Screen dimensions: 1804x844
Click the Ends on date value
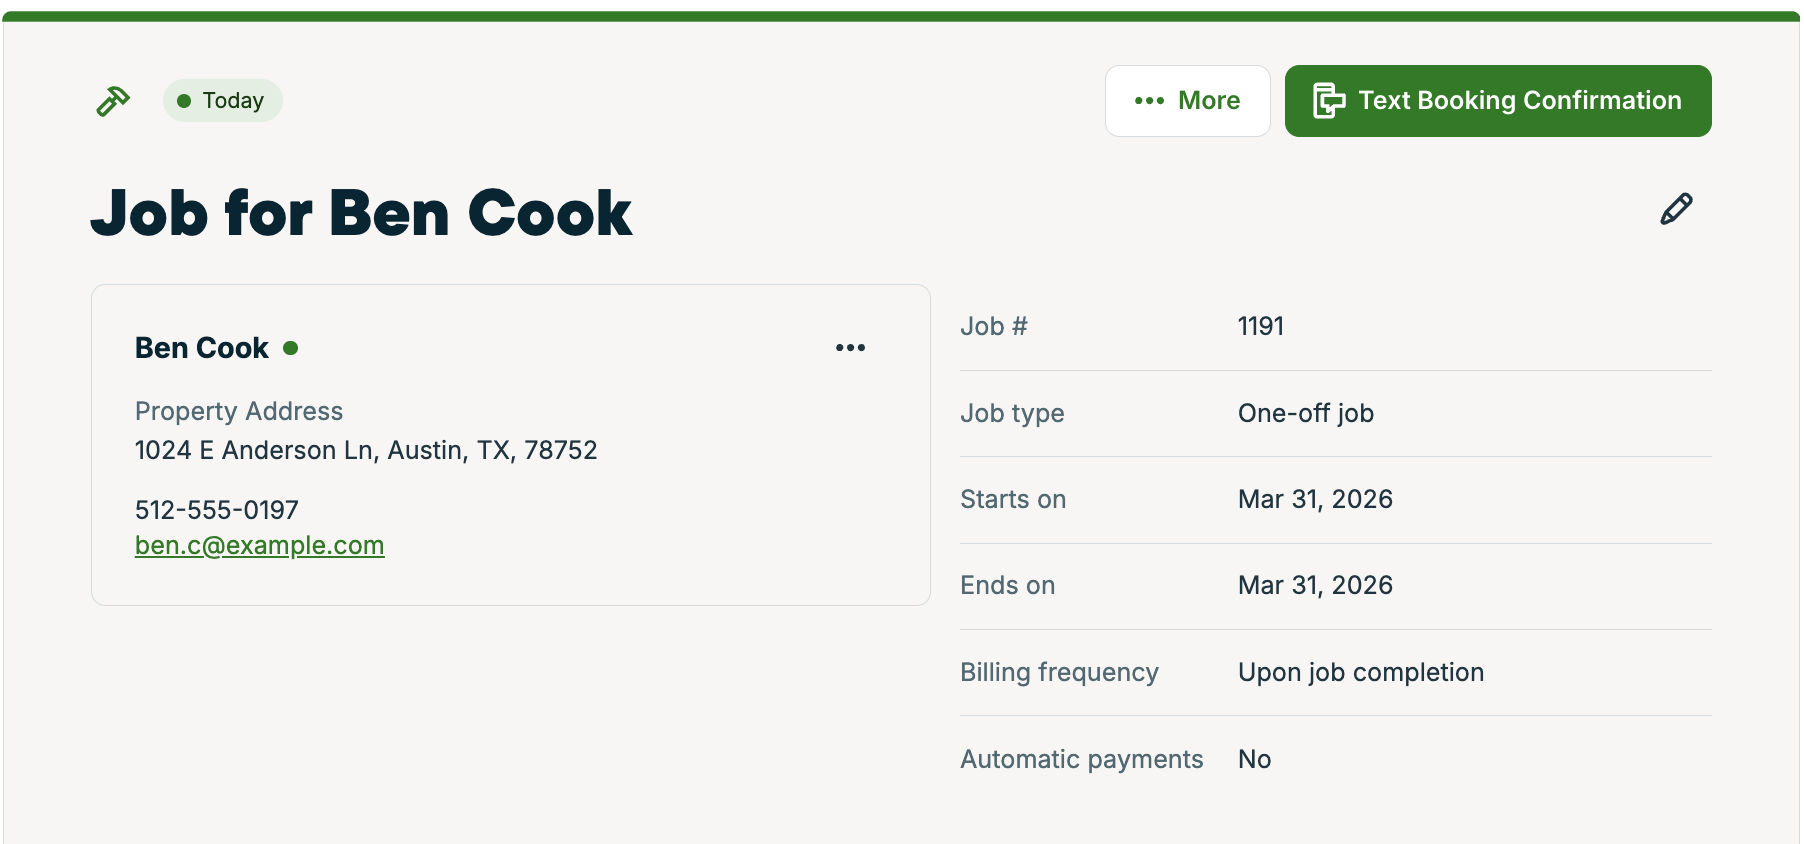[x=1314, y=585]
